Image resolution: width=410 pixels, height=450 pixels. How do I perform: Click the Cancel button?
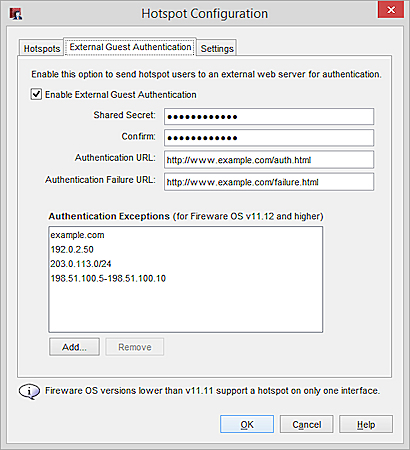(x=306, y=424)
